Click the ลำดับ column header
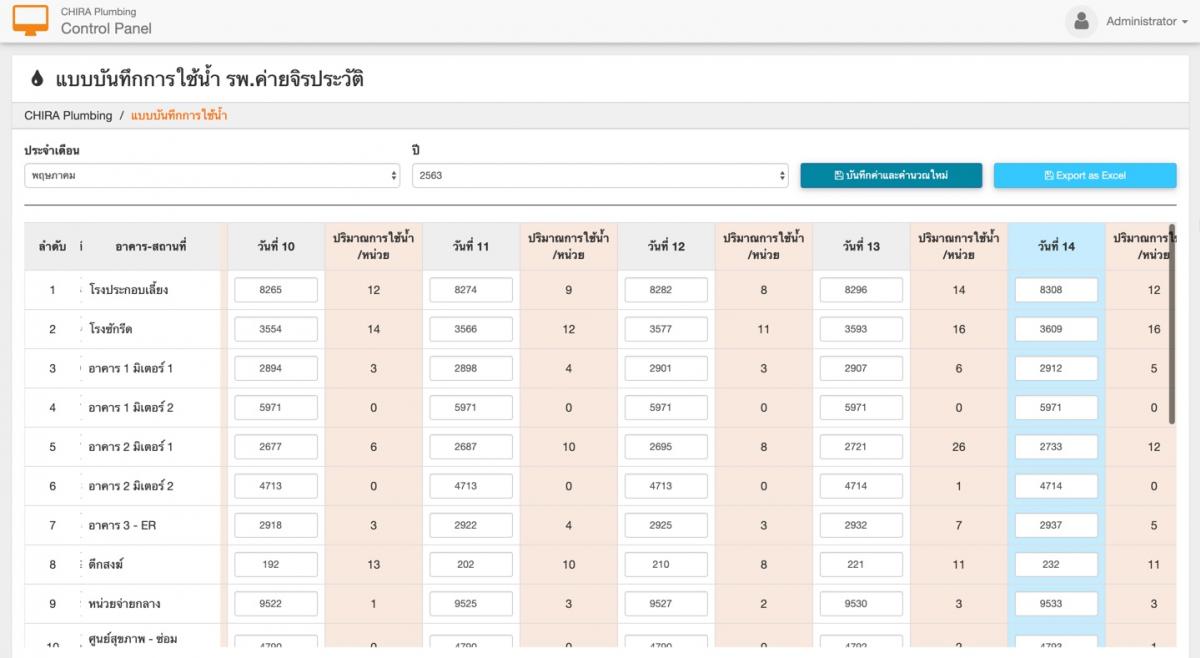Screen dimensions: 1200x658 click(x=52, y=246)
